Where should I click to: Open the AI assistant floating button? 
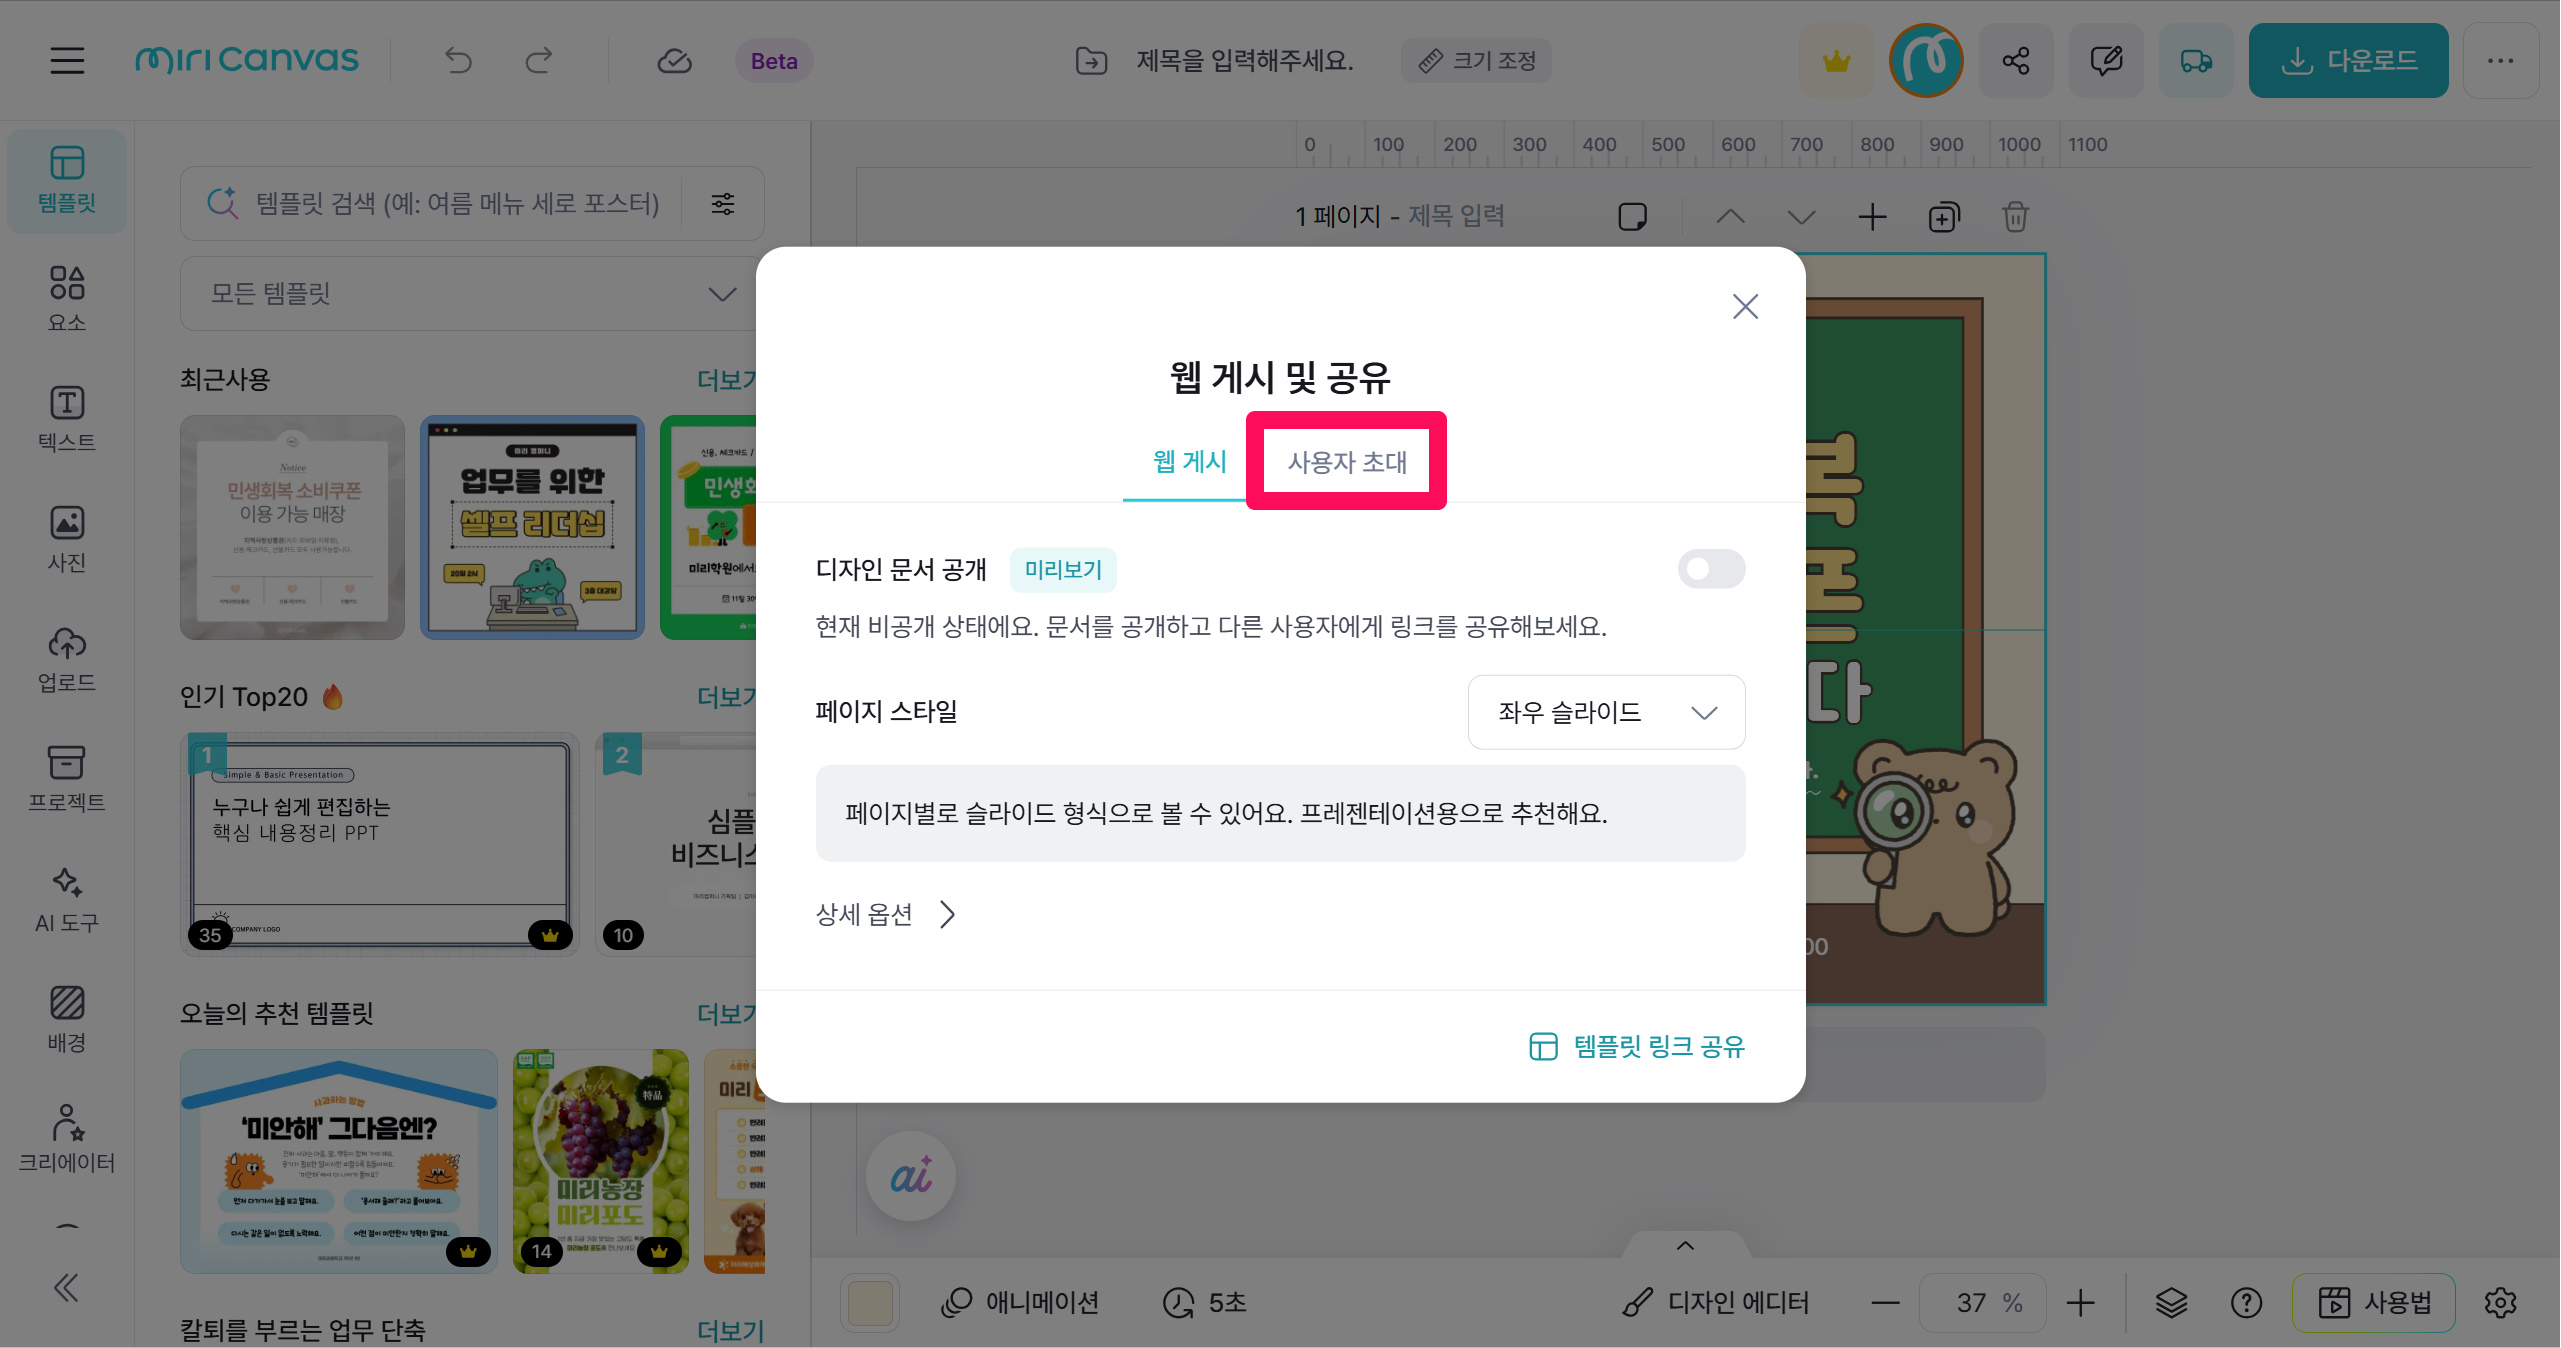[910, 1176]
